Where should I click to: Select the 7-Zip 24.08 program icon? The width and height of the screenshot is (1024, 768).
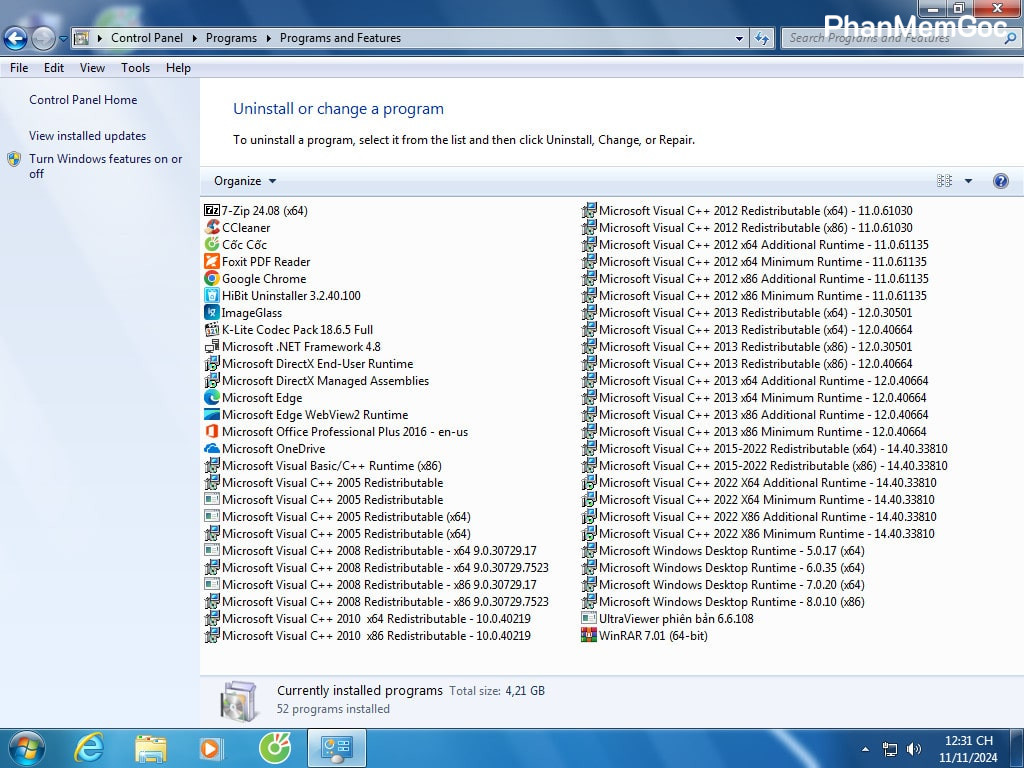(x=211, y=211)
